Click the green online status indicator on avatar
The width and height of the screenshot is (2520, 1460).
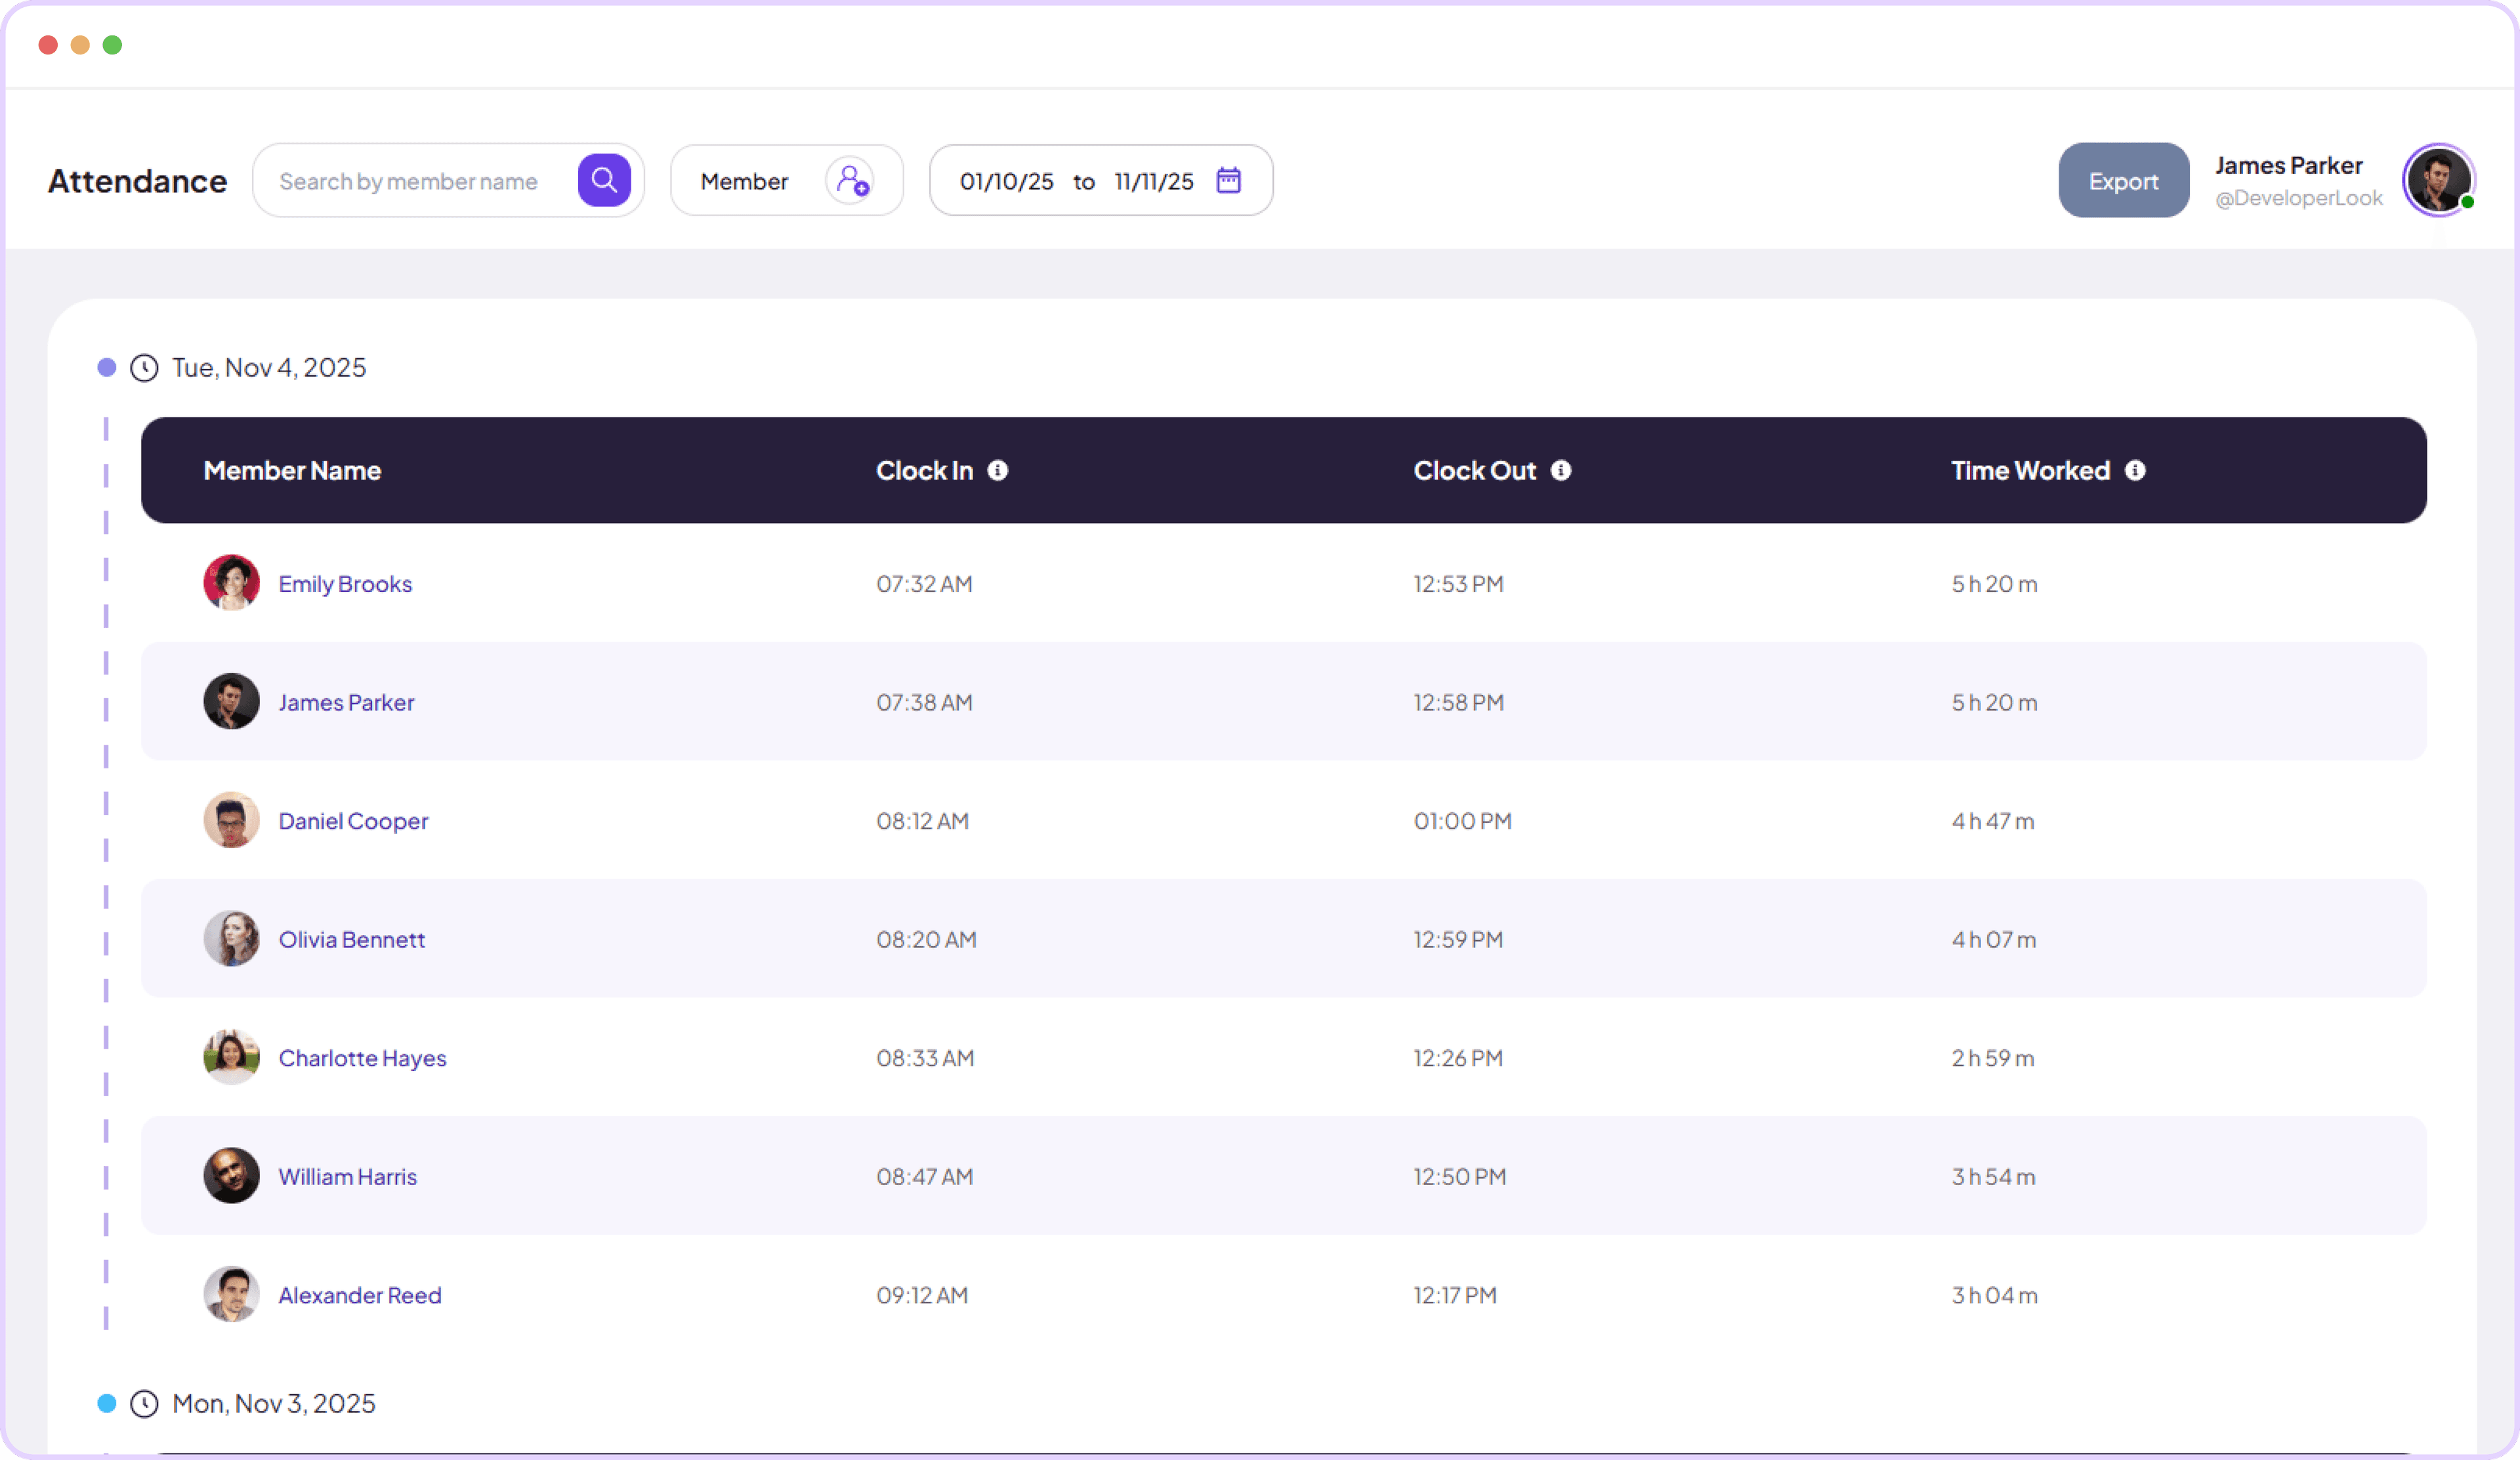click(x=2467, y=202)
